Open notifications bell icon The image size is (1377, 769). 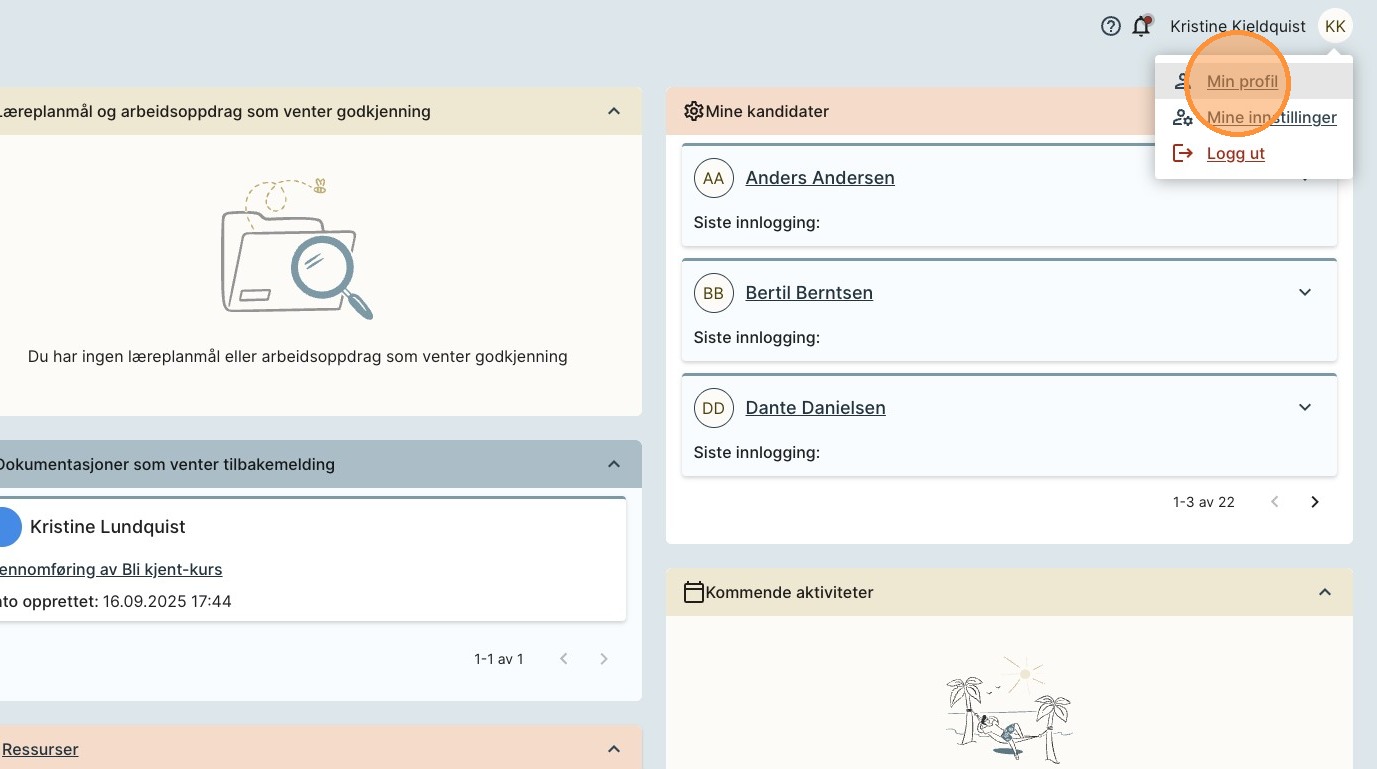(x=1141, y=27)
